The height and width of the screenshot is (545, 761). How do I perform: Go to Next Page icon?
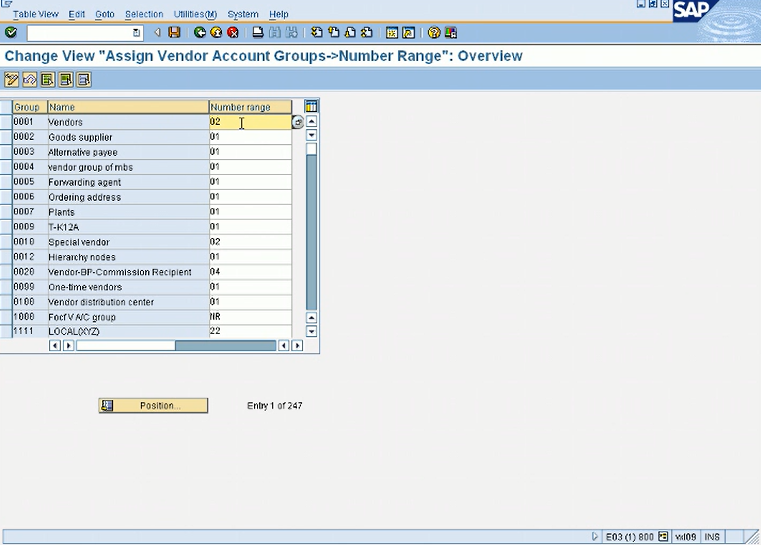(x=350, y=33)
